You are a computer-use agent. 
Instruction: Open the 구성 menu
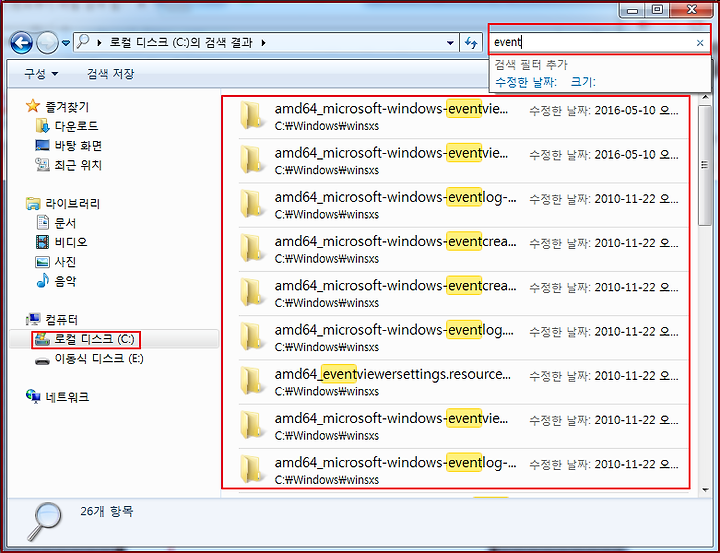[x=41, y=73]
